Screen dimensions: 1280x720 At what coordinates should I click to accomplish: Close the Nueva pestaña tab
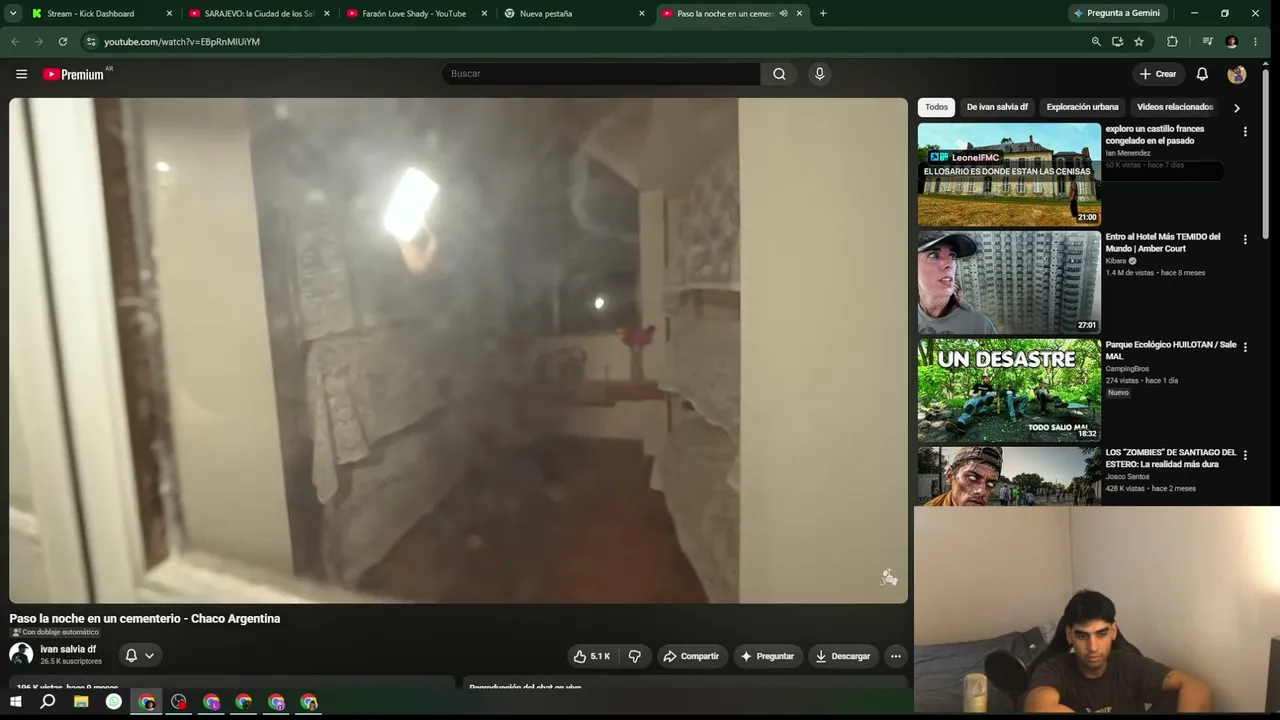click(x=642, y=14)
